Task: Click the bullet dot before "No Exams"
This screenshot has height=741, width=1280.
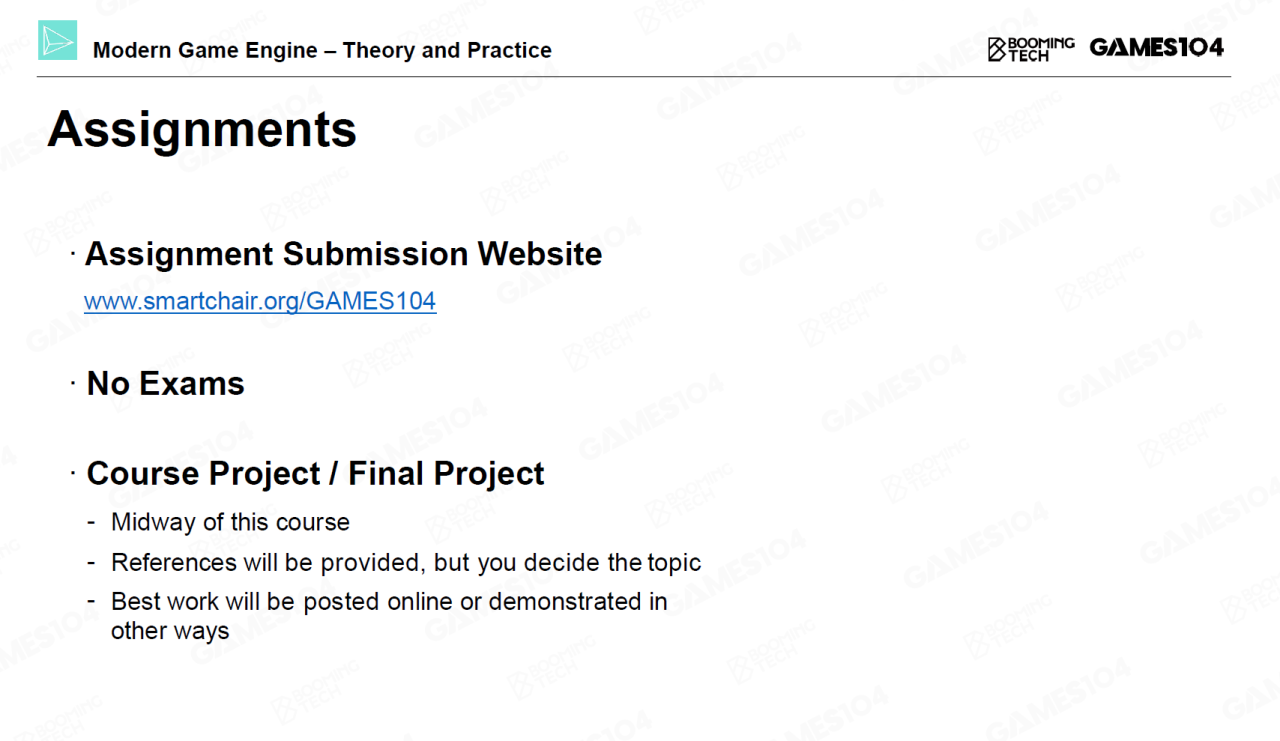Action: pyautogui.click(x=74, y=383)
